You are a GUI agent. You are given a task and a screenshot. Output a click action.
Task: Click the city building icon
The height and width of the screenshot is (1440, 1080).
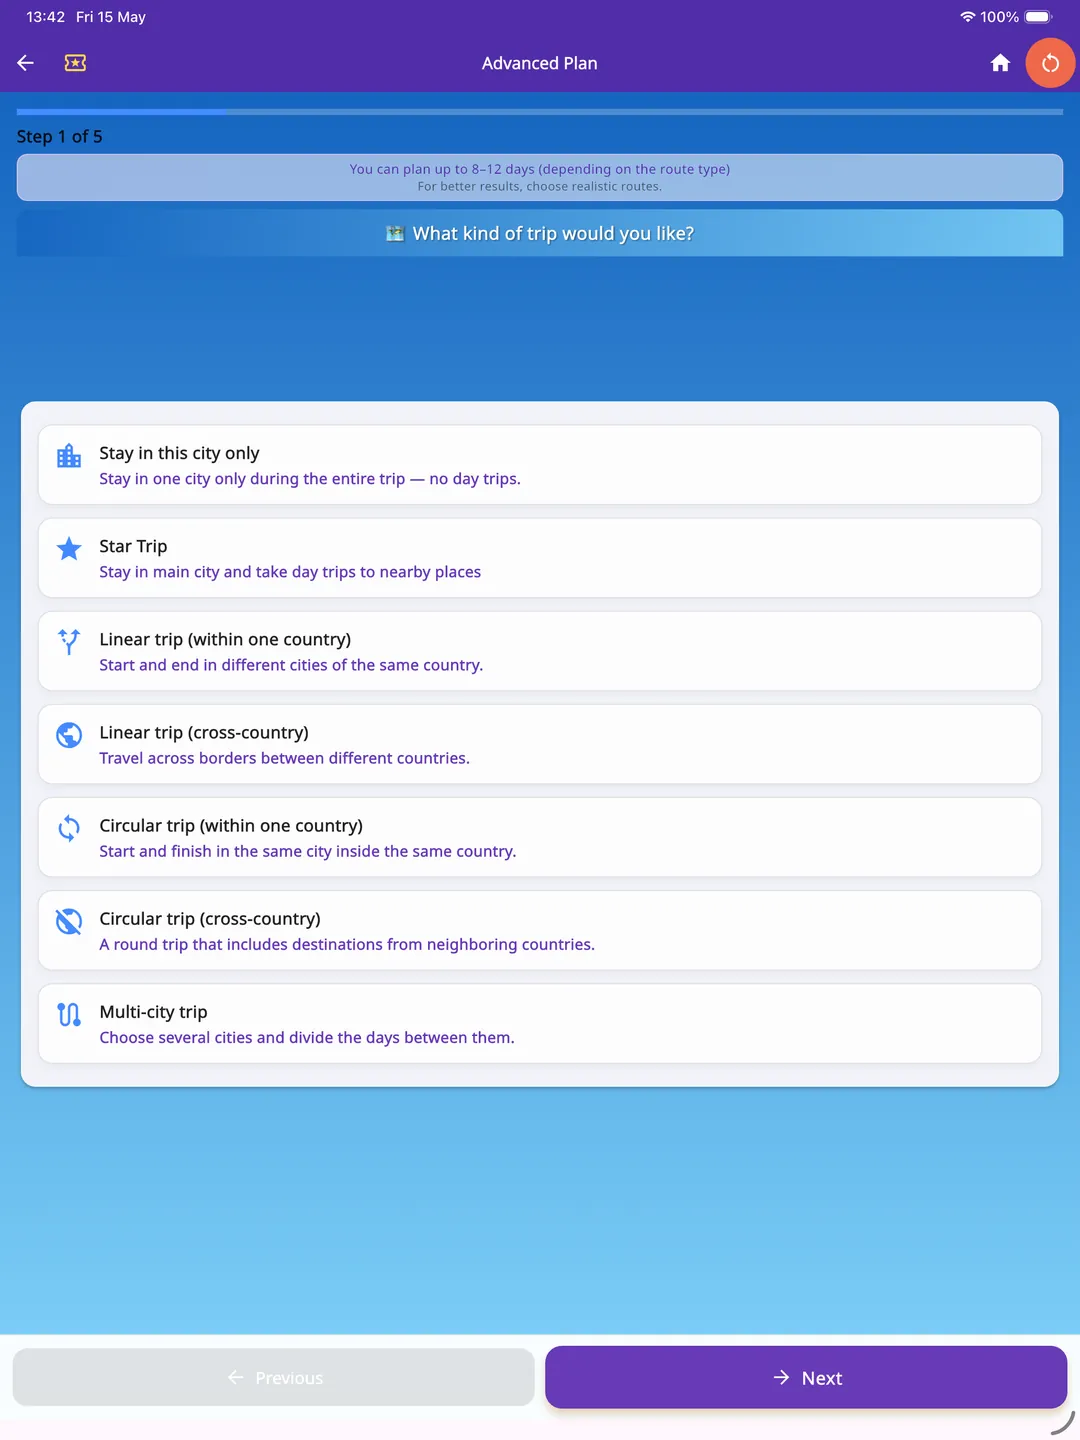coord(69,456)
